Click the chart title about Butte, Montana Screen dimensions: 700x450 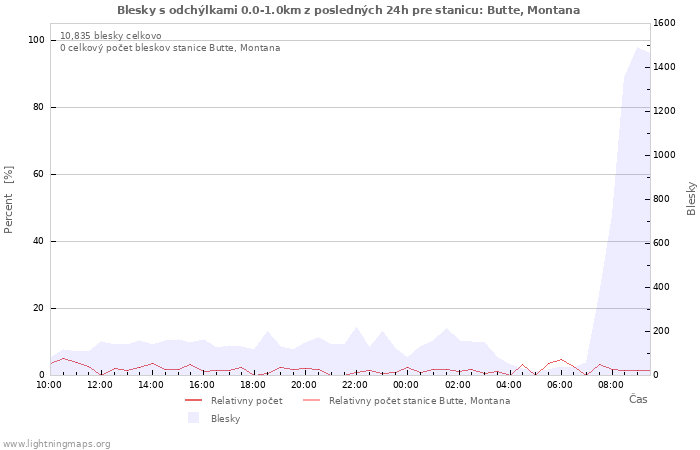pos(348,10)
